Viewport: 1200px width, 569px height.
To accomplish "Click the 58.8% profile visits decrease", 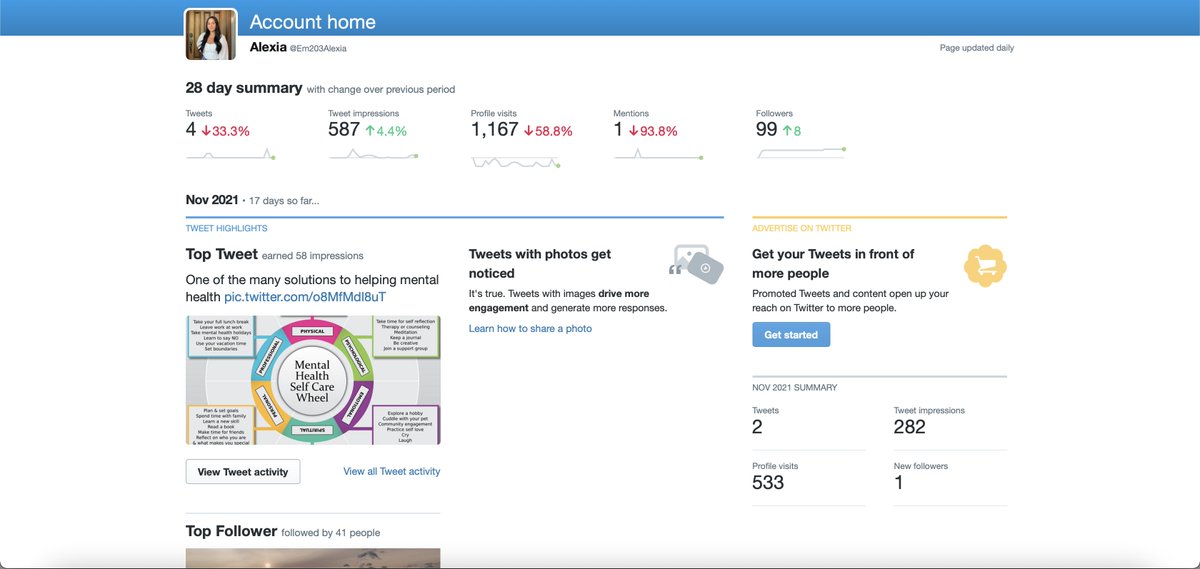I will (x=548, y=131).
